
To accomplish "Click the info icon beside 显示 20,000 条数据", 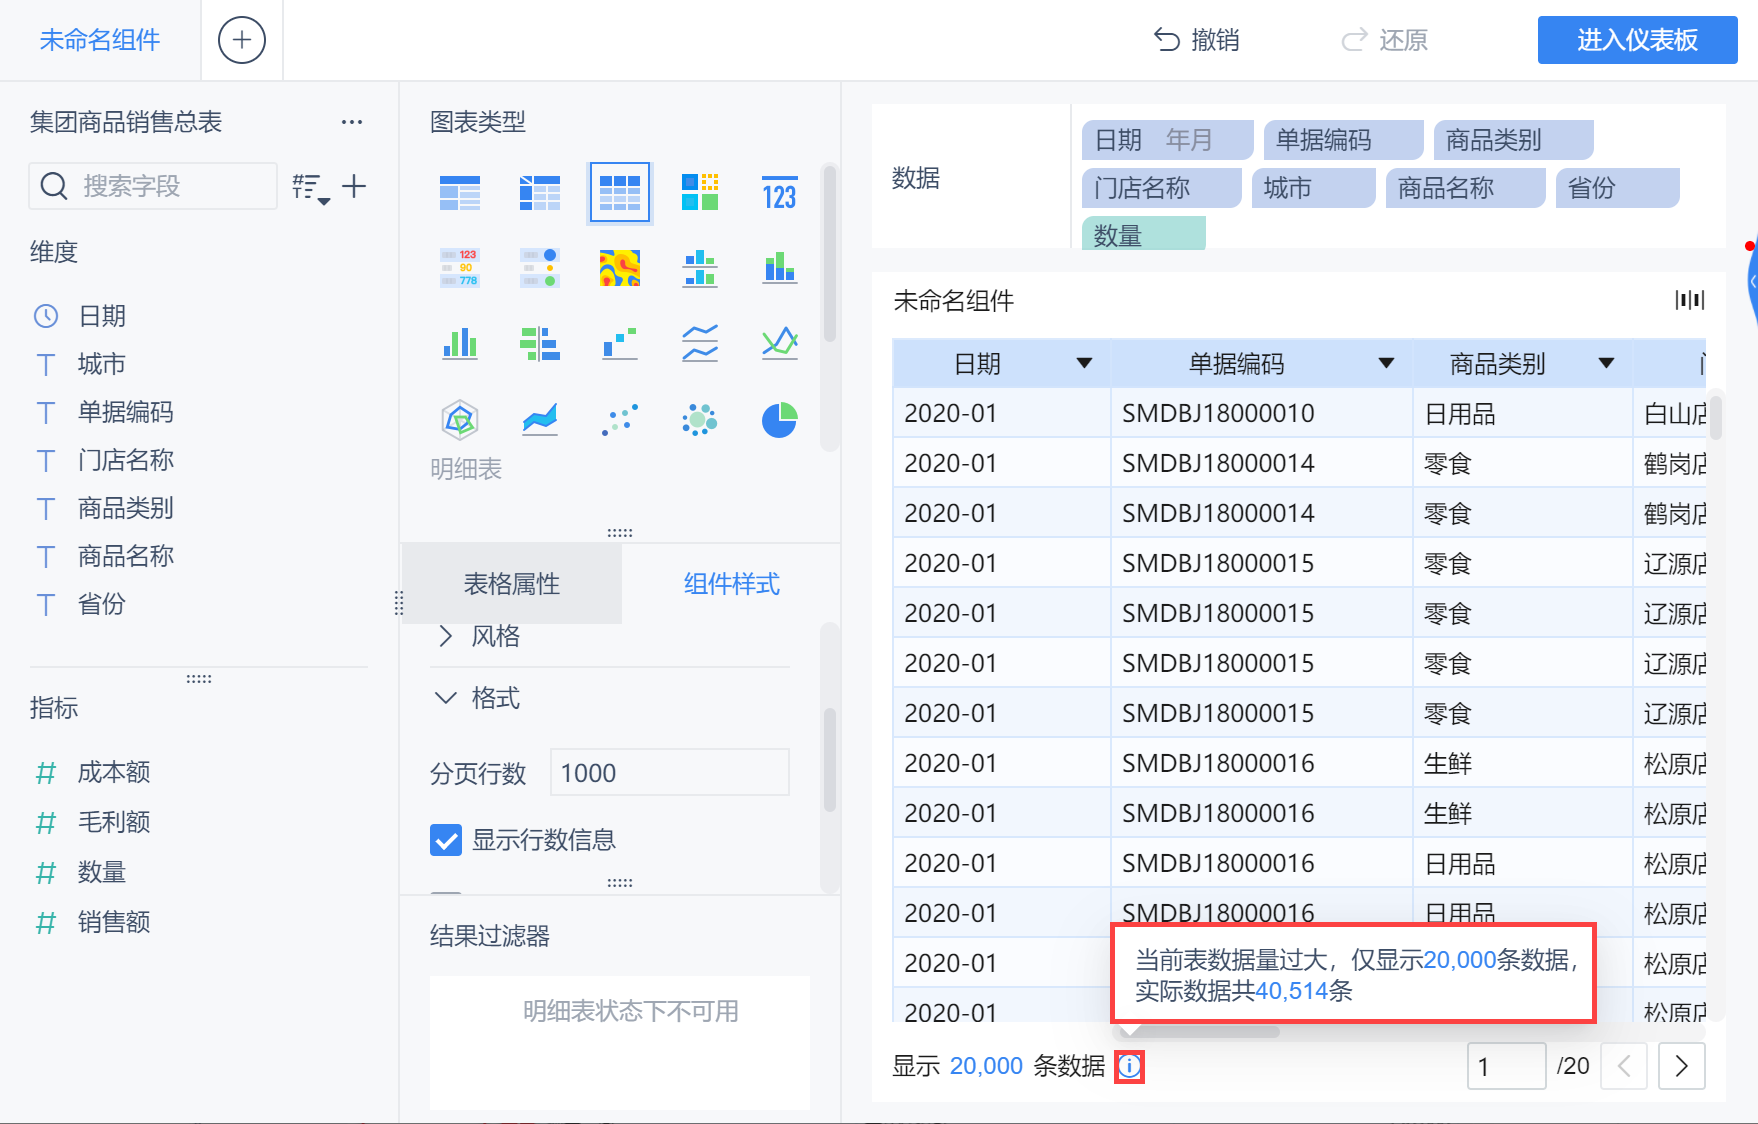I will 1129,1066.
